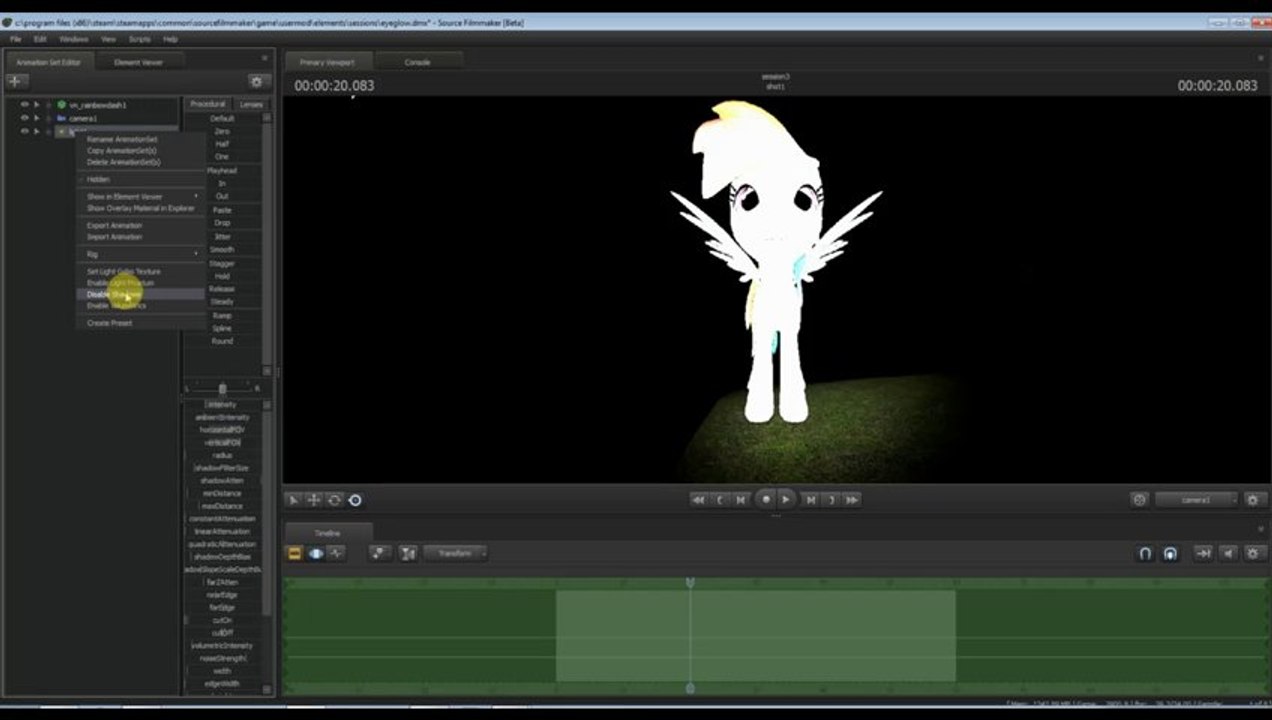Switch to Clip Editor mode icon

[295, 553]
